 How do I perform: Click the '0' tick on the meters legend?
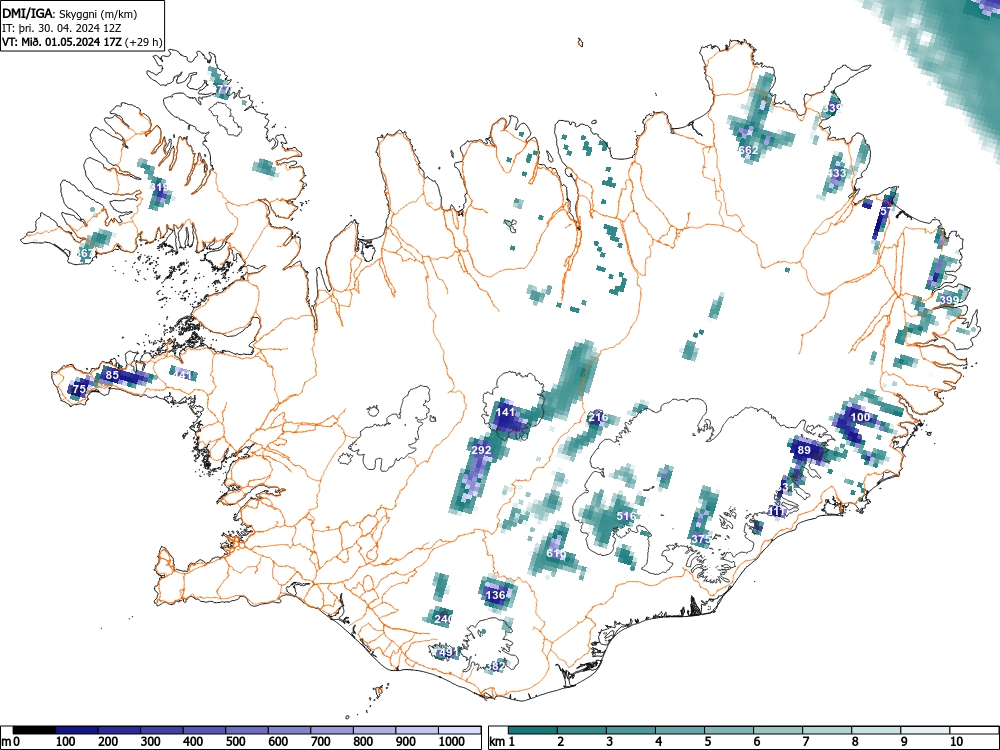(x=17, y=742)
